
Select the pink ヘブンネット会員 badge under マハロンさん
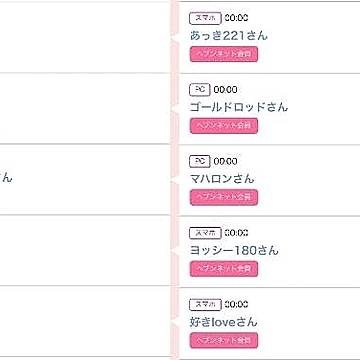click(x=224, y=197)
